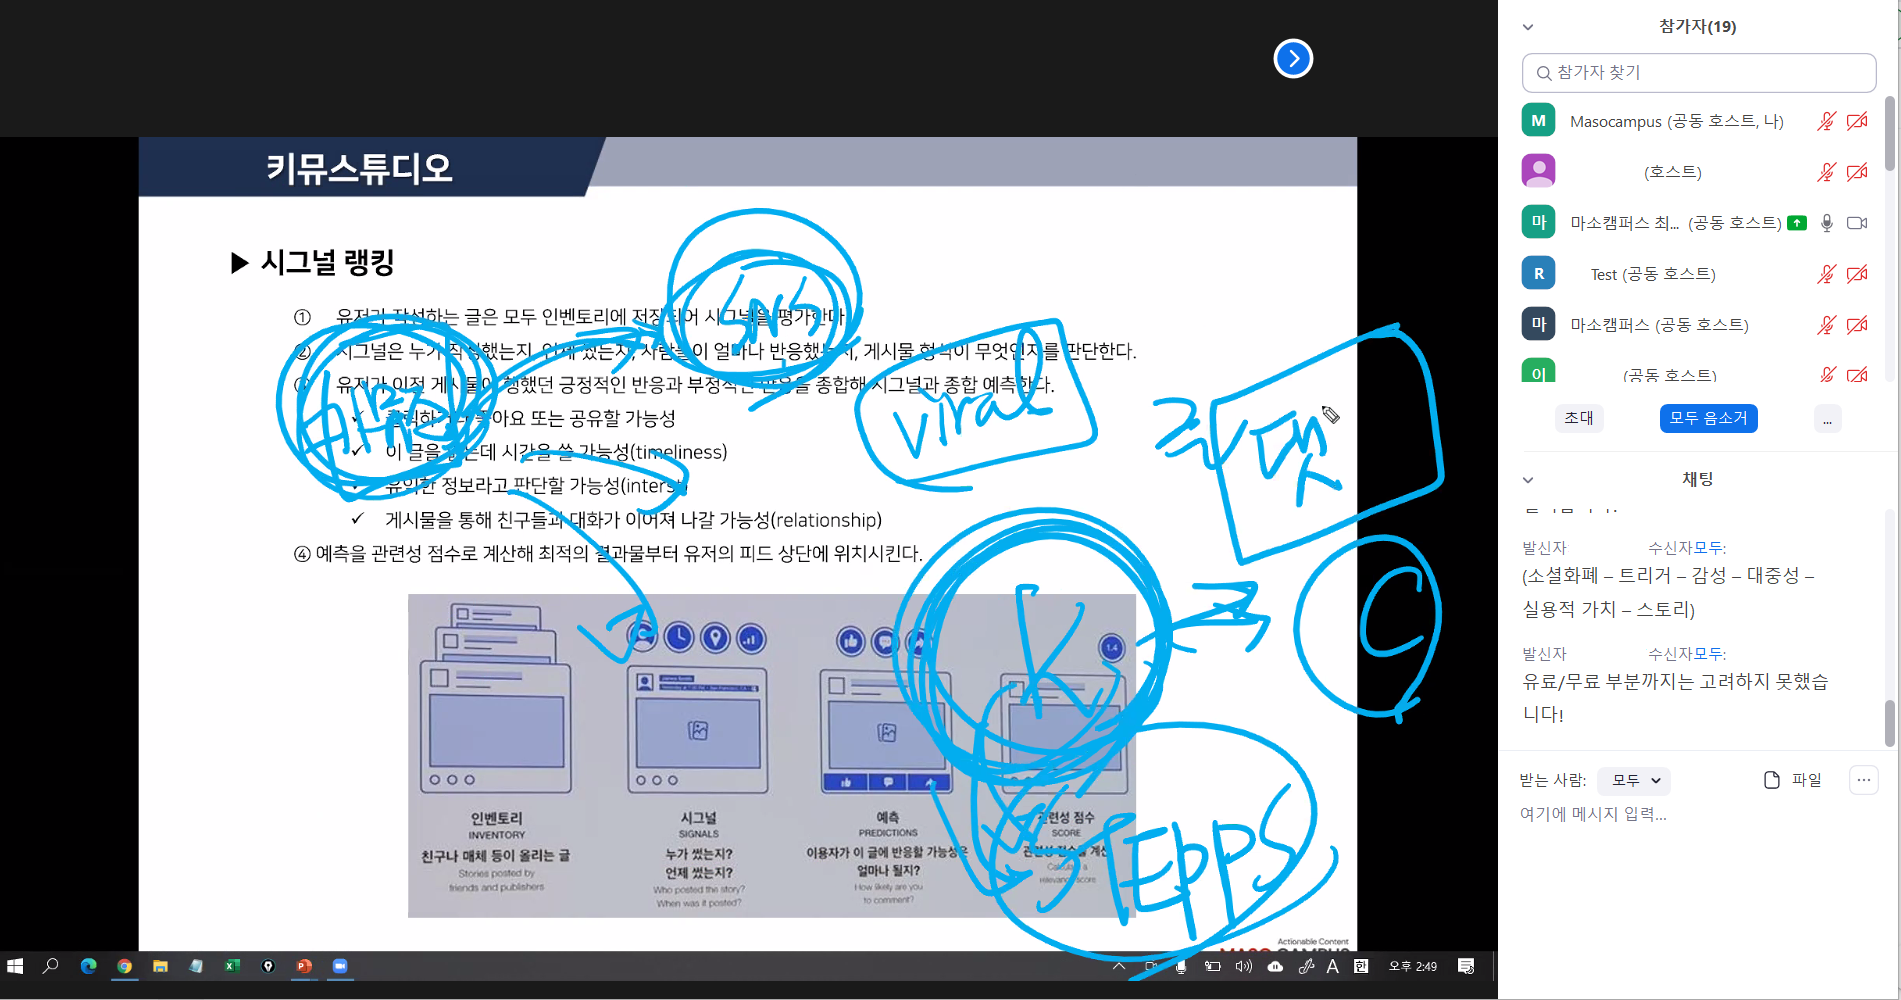
Task: Click the microphone icon of the screen-sharing co-host
Action: [1827, 223]
